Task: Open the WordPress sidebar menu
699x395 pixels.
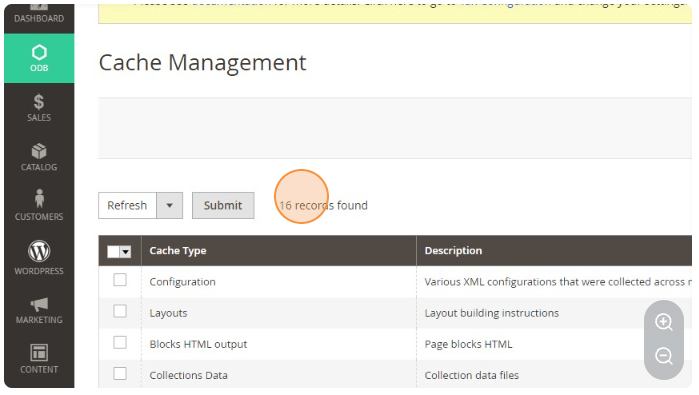Action: coord(39,257)
